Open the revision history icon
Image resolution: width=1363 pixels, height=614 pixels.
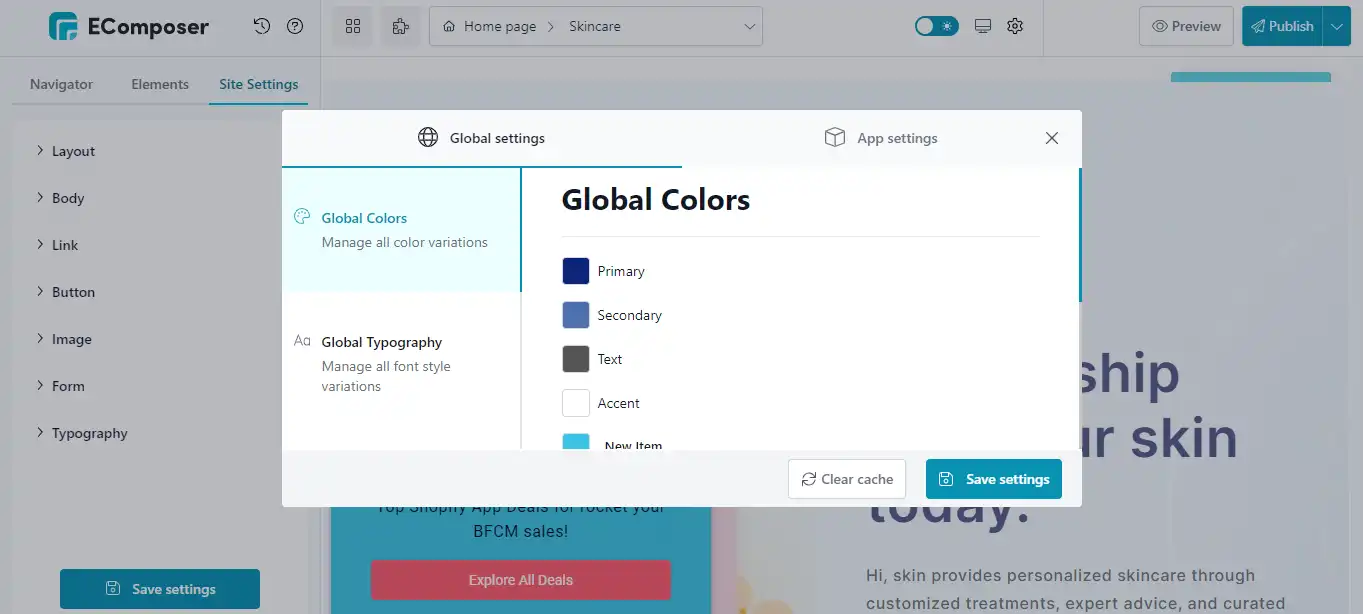pyautogui.click(x=262, y=27)
